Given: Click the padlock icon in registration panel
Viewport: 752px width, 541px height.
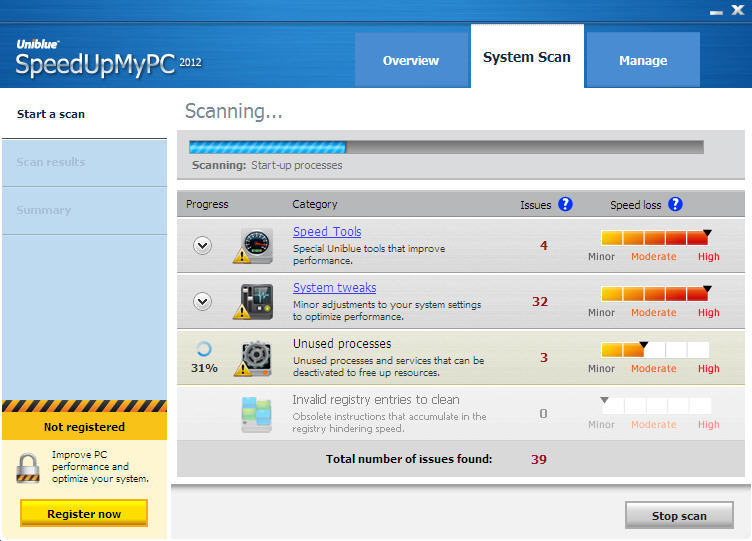Looking at the screenshot, I should point(26,467).
